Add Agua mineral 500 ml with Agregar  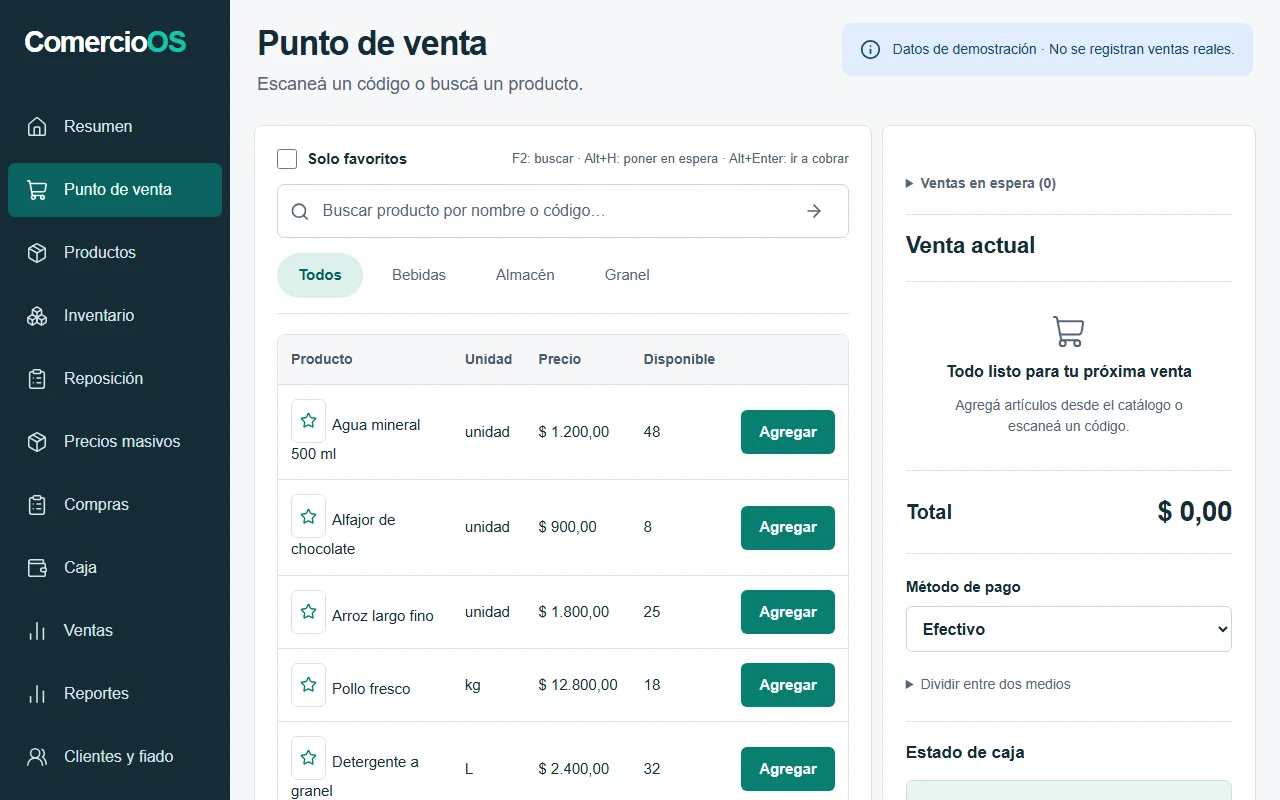coord(788,432)
